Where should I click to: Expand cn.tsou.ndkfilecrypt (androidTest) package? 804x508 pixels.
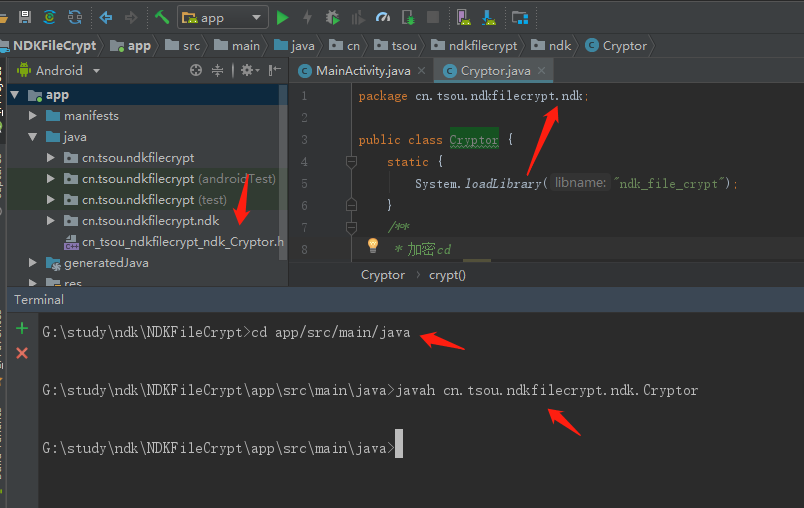coord(50,178)
